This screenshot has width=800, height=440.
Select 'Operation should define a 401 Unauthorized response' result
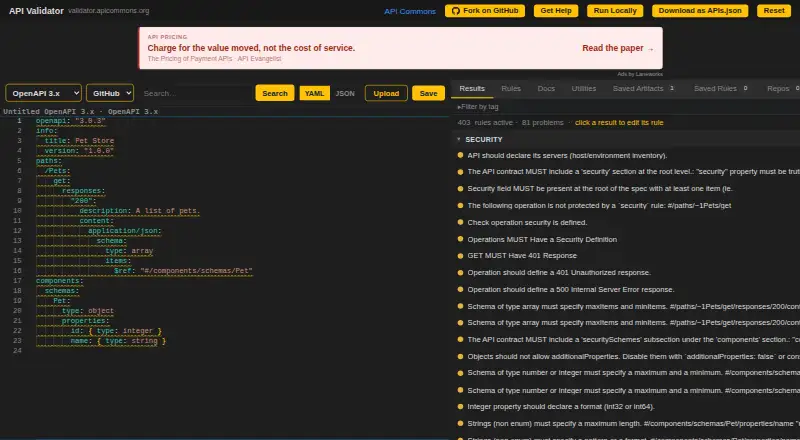coord(559,273)
